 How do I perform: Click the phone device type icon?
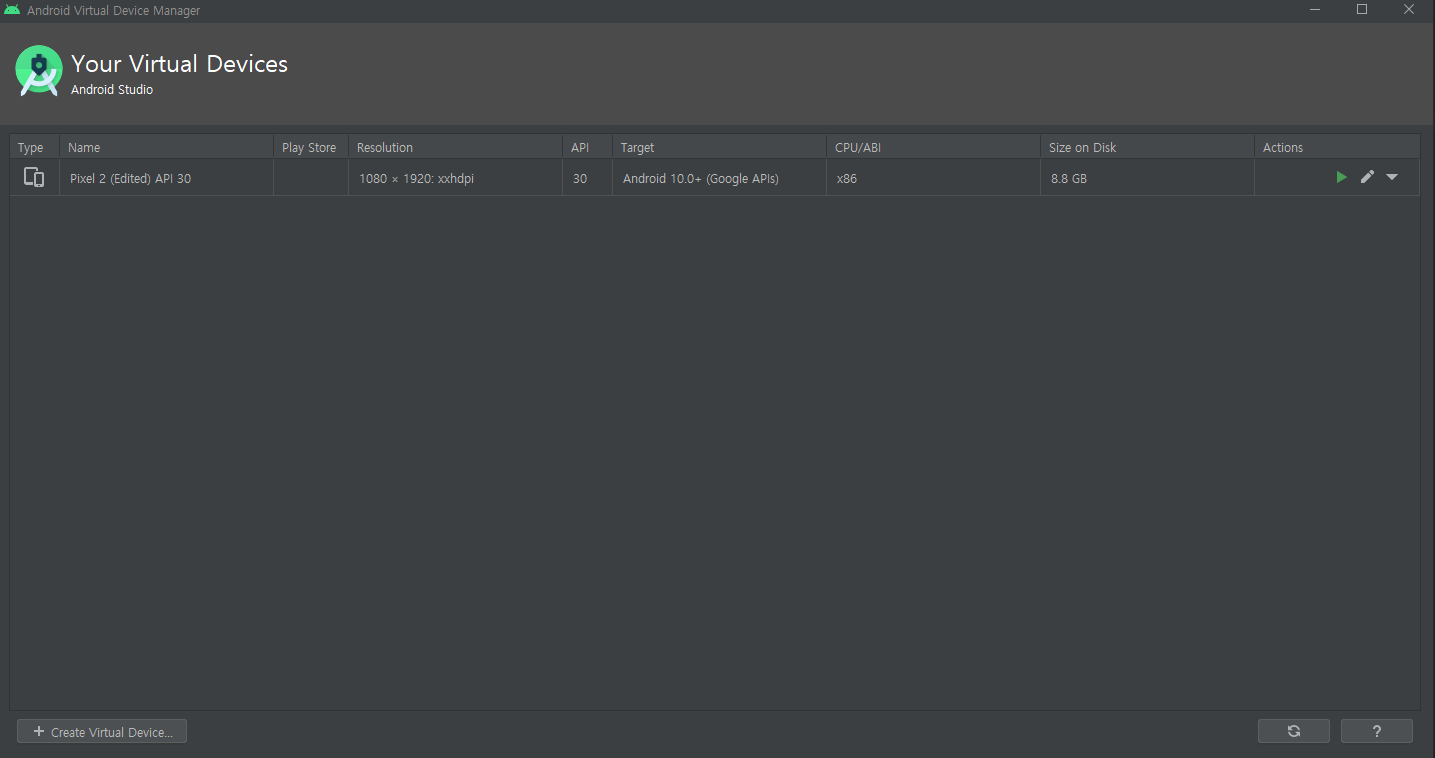34,178
